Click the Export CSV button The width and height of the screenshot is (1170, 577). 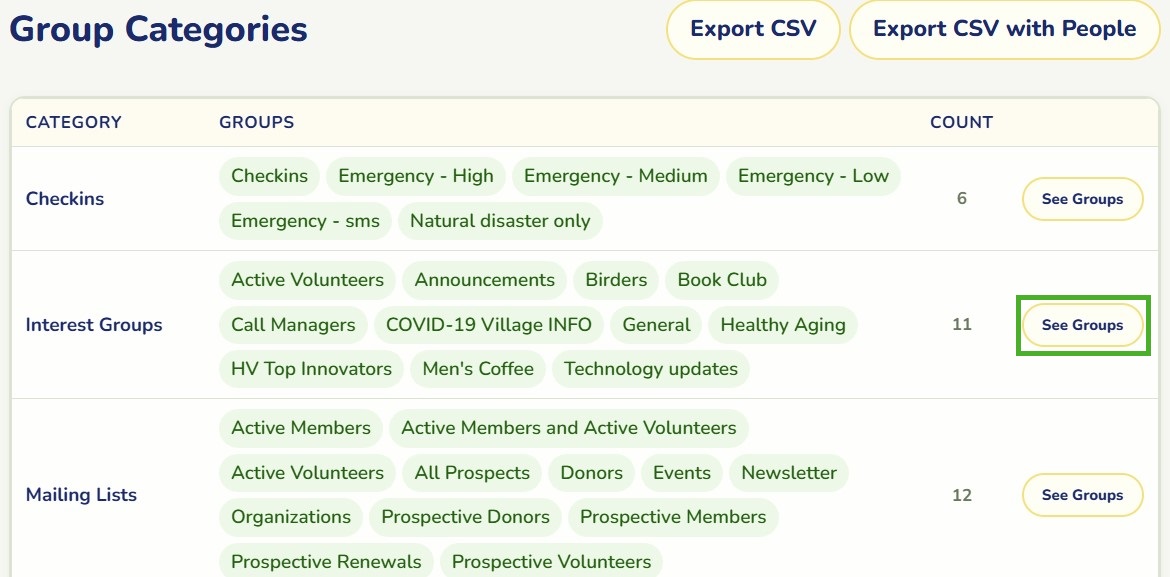[753, 29]
